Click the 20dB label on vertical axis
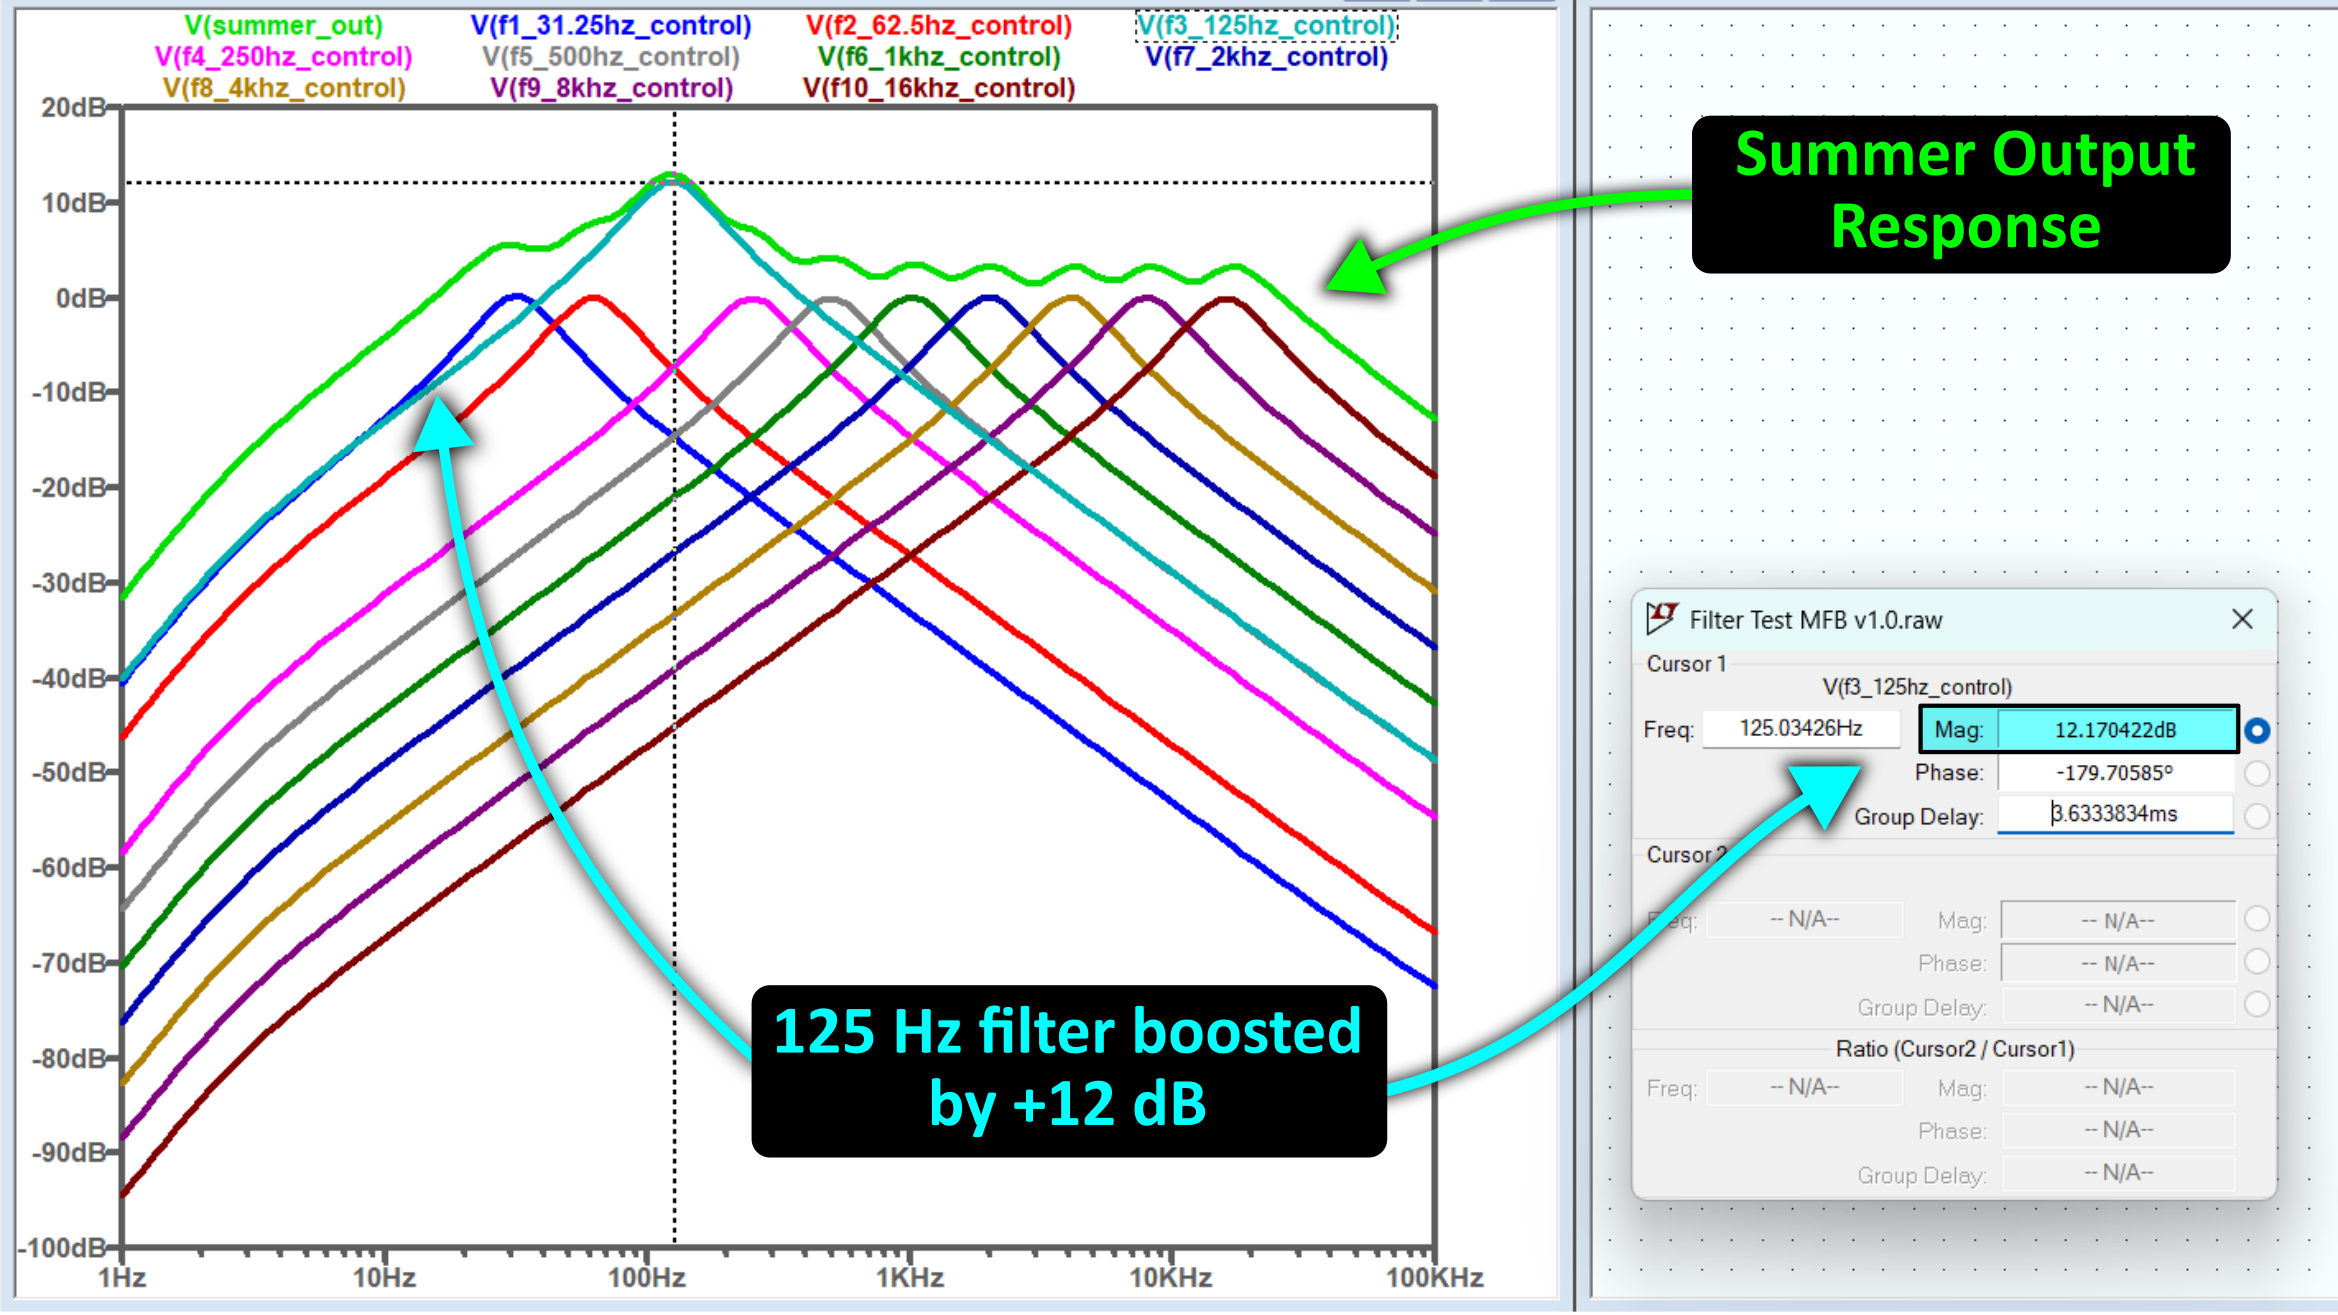 tap(73, 107)
